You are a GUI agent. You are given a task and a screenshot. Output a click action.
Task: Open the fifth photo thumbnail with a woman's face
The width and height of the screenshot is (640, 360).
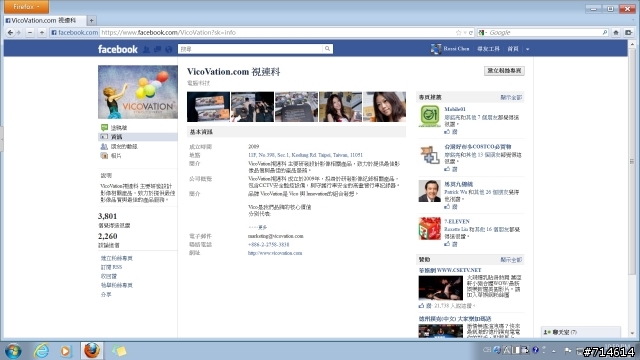tap(384, 107)
